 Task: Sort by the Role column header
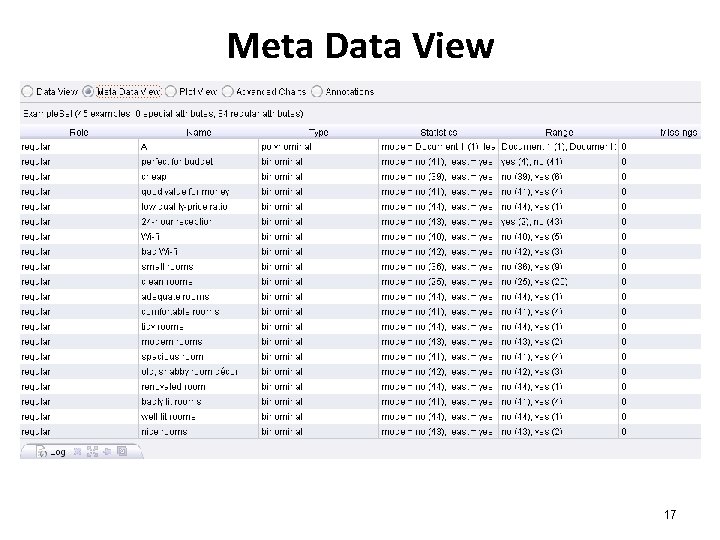click(79, 132)
